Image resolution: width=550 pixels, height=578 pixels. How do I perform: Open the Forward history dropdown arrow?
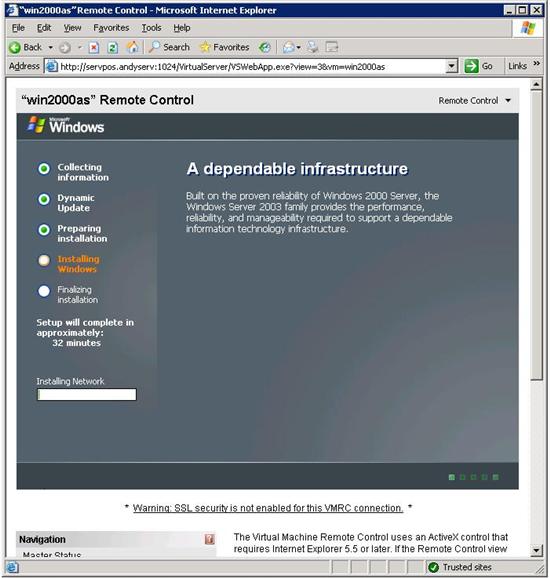tap(80, 48)
